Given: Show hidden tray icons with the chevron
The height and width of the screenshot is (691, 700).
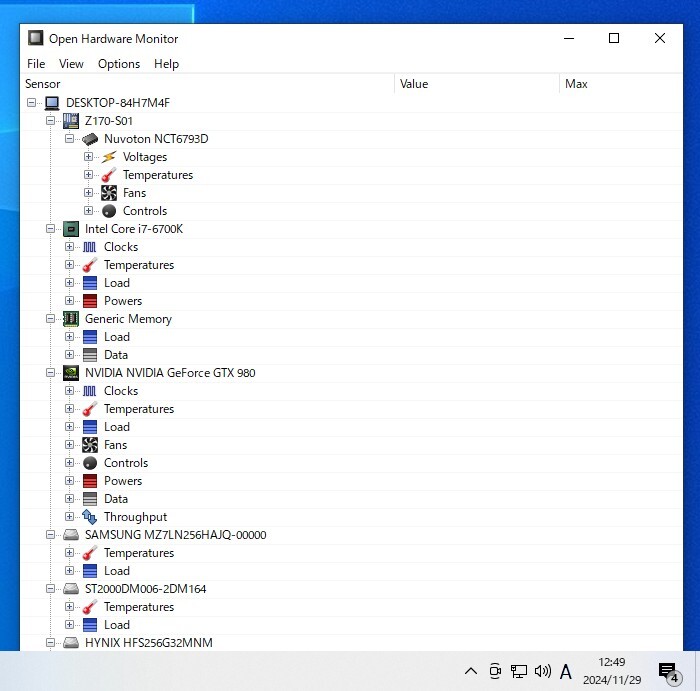Looking at the screenshot, I should (471, 671).
